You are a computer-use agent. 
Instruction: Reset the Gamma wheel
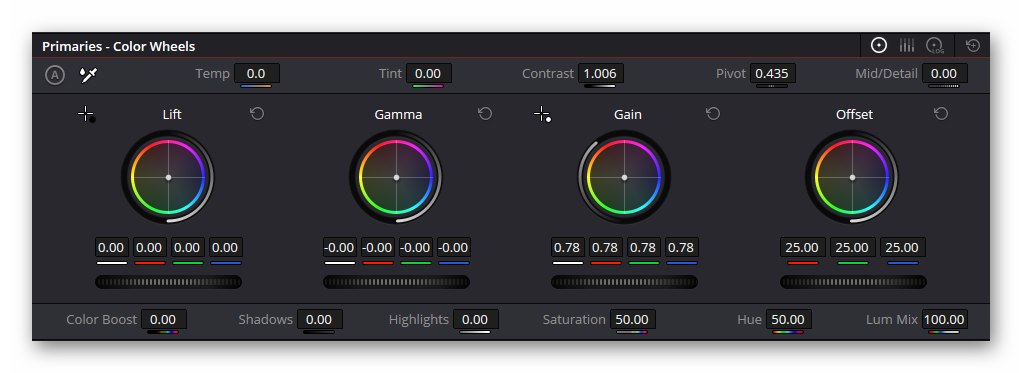click(x=485, y=114)
